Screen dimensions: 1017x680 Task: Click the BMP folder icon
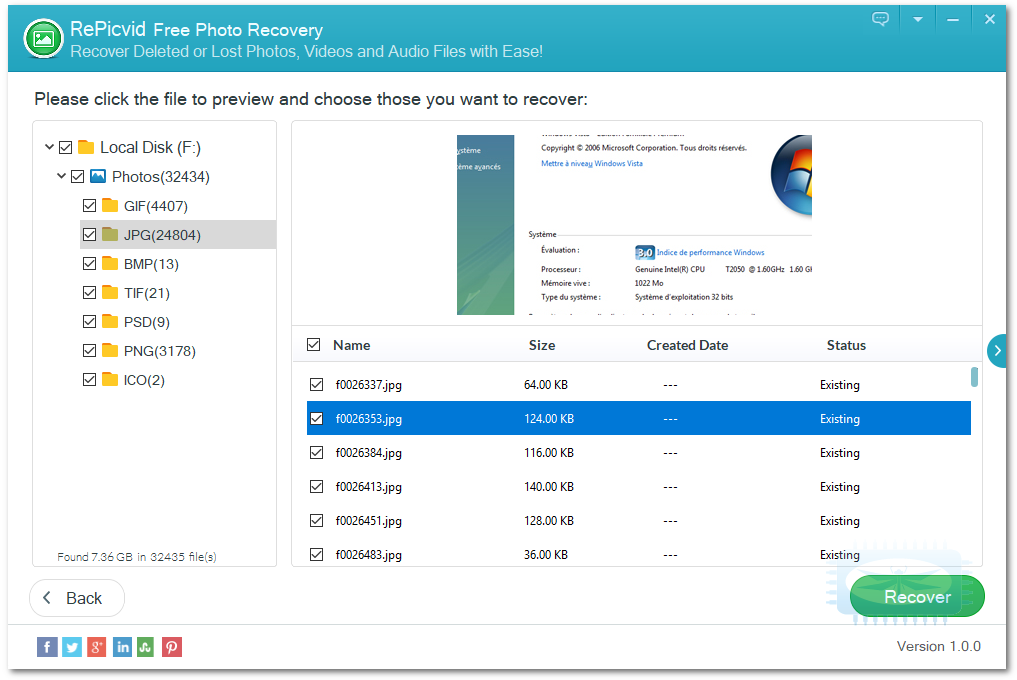[x=110, y=263]
